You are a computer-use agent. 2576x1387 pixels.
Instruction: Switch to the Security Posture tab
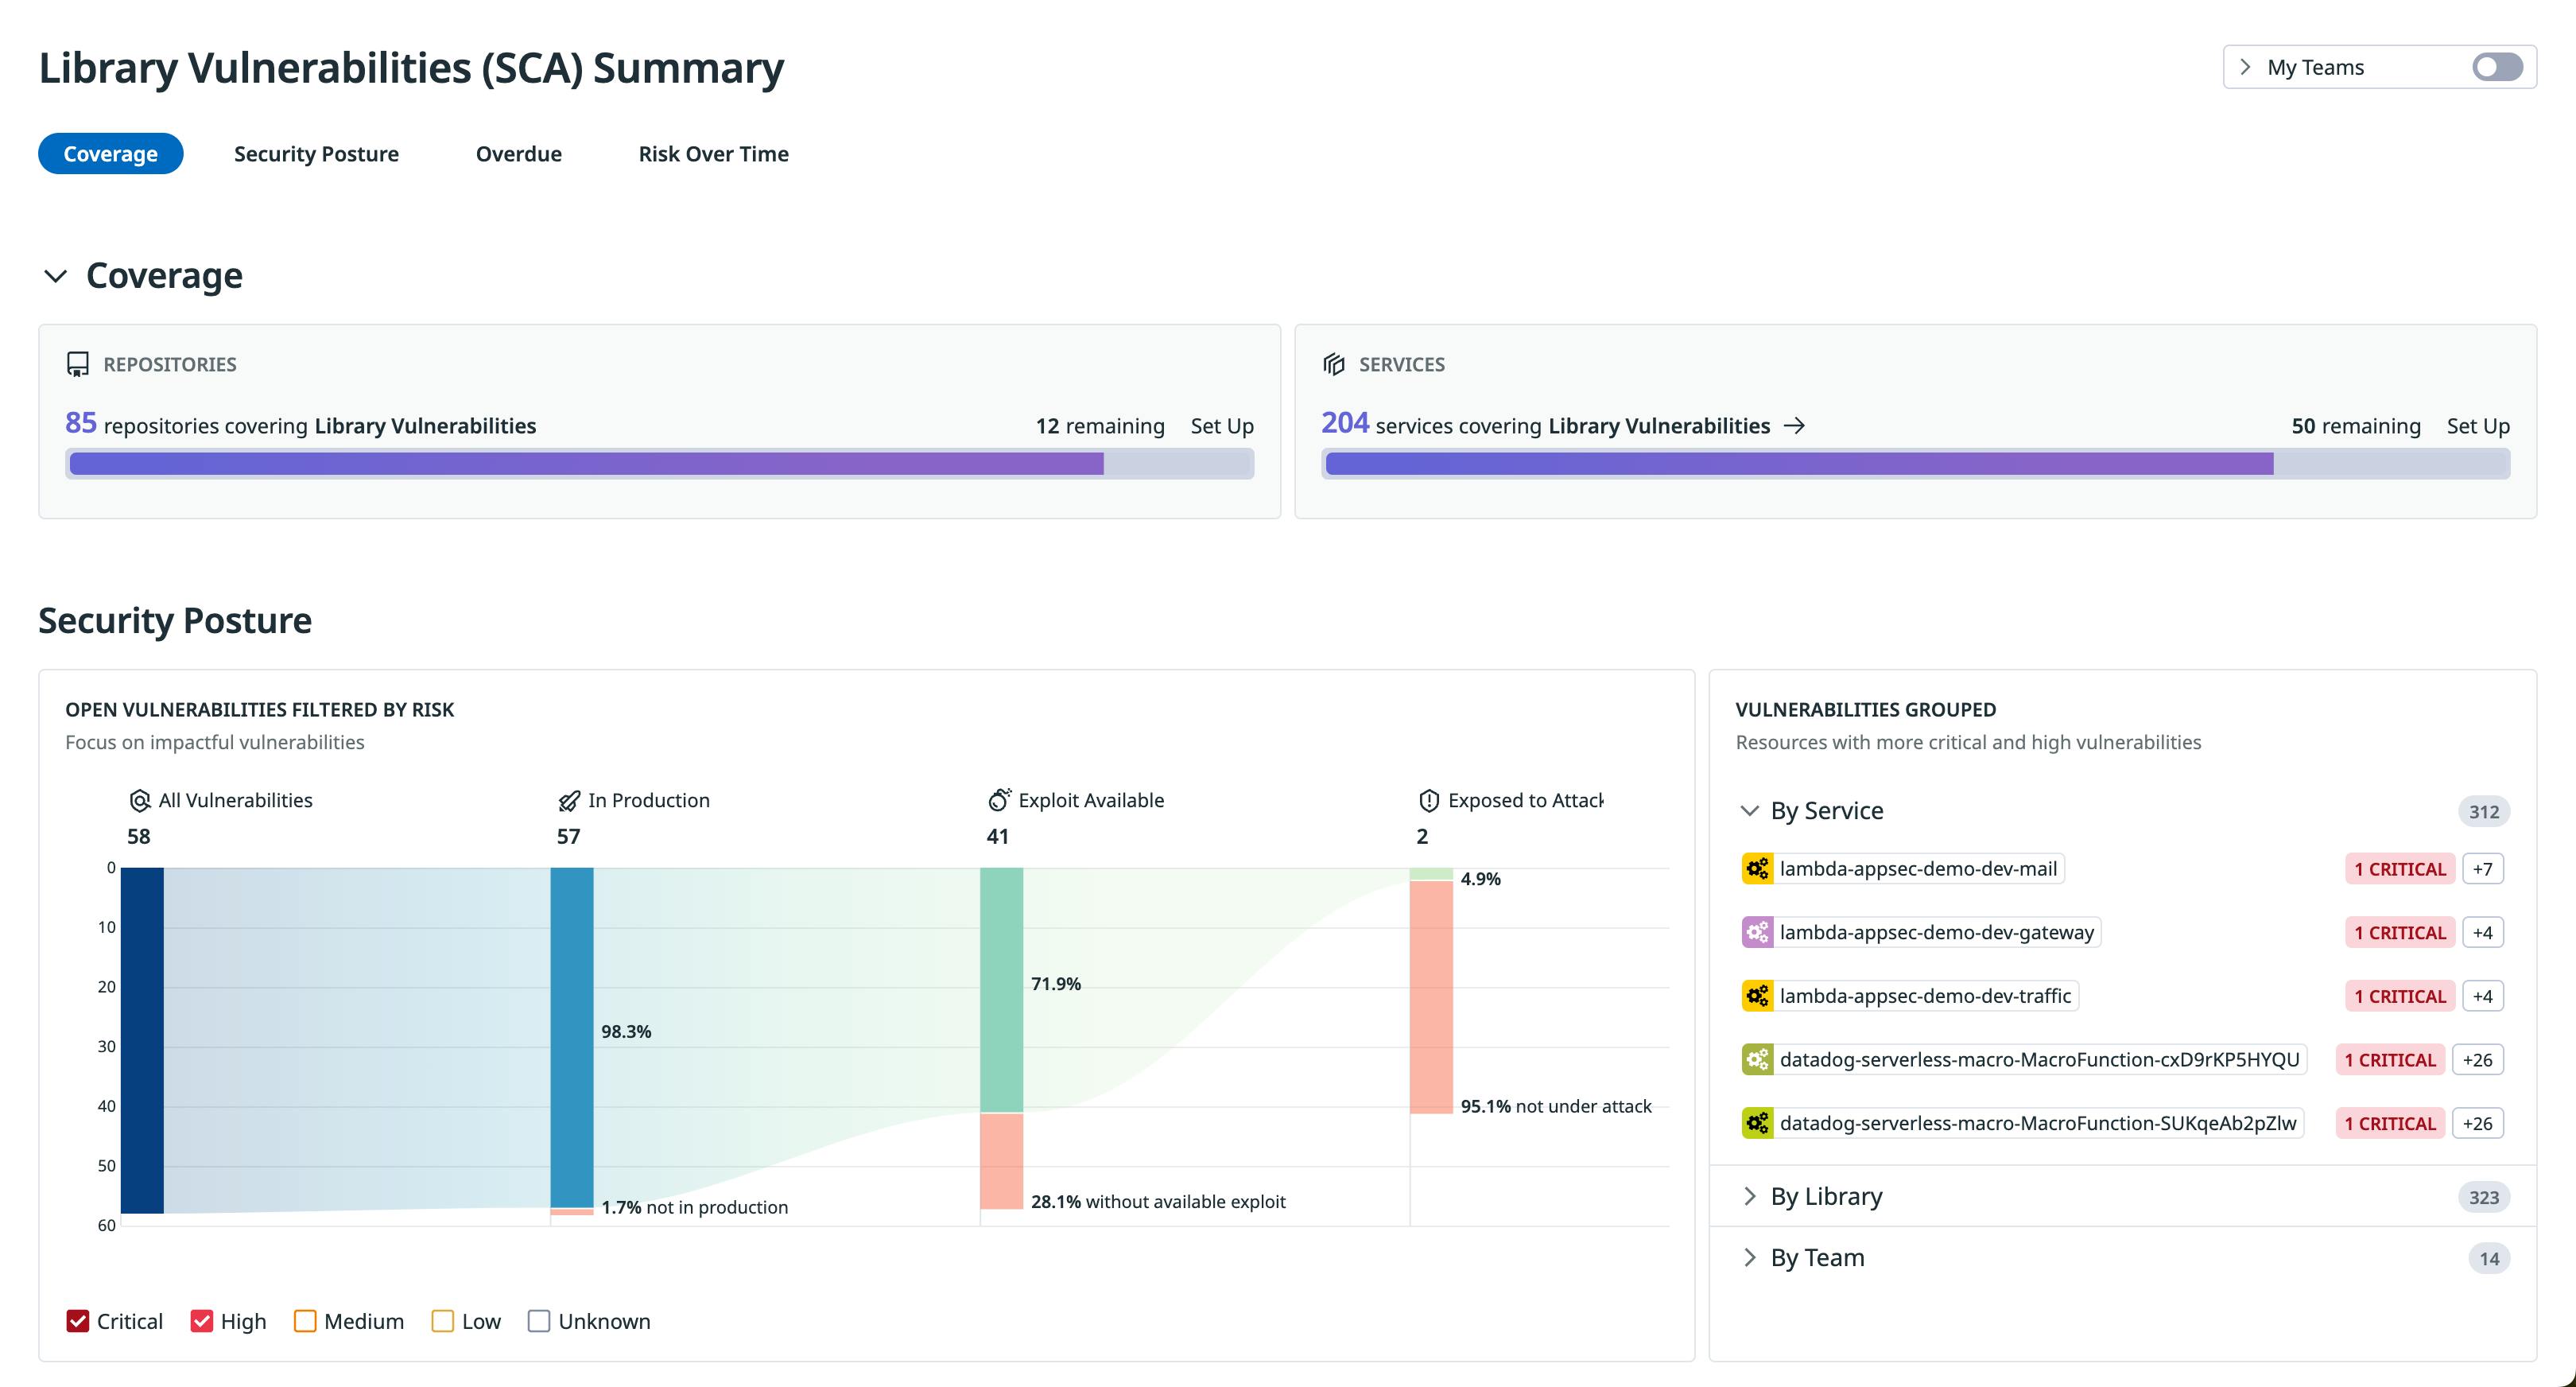coord(316,153)
